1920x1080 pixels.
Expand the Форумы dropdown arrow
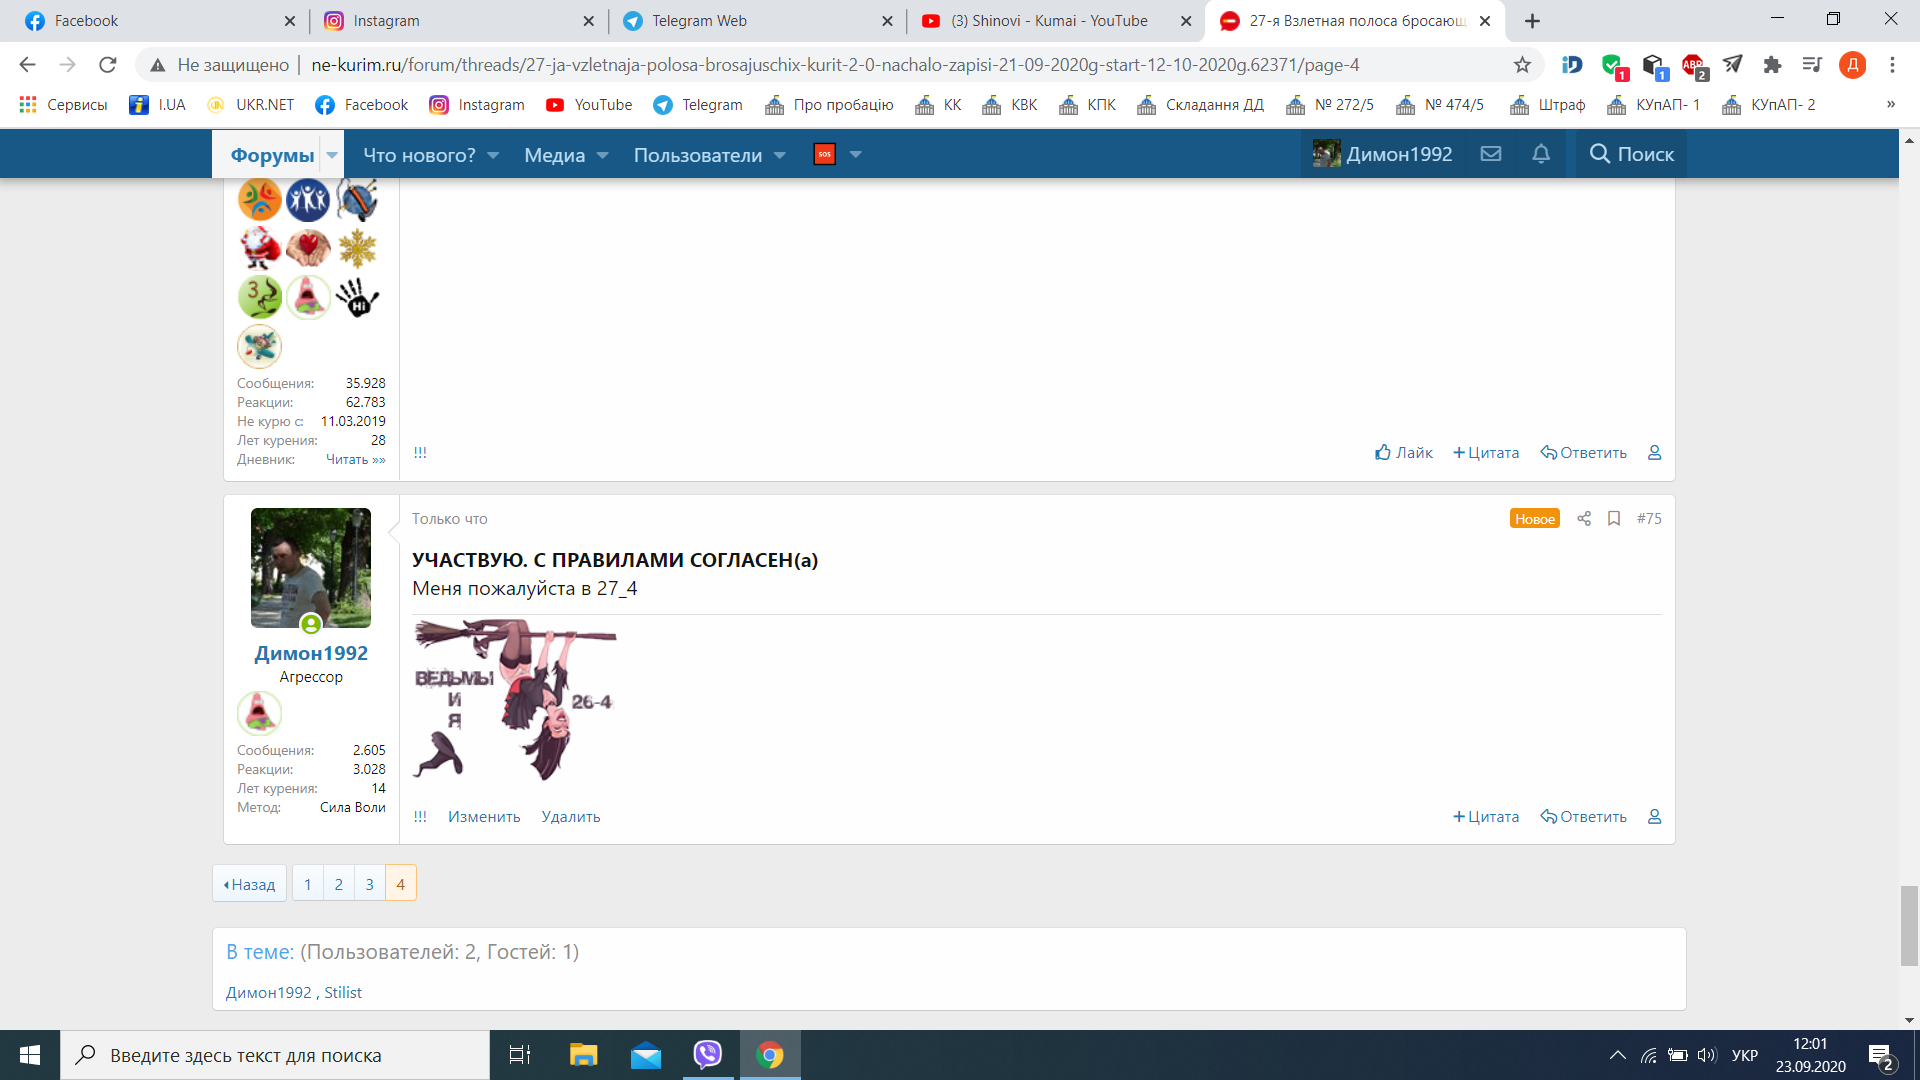(332, 155)
